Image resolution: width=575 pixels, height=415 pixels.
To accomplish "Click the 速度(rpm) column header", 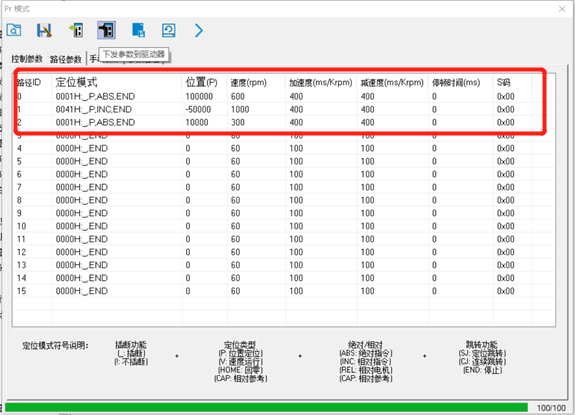I will click(x=249, y=82).
